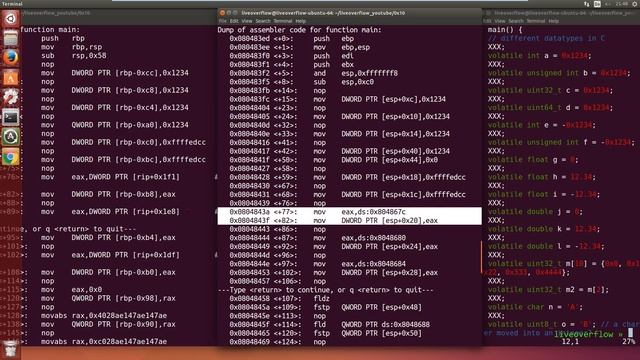This screenshot has width=640, height=360.
Task: Click 'movabs rax,0x4028ae147ae147ae' line
Action: [104, 316]
